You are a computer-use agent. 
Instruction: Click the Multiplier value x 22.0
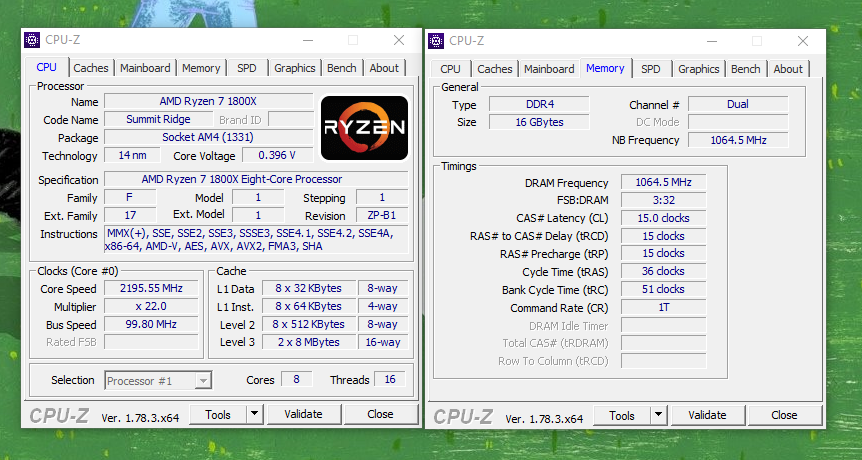pyautogui.click(x=151, y=307)
